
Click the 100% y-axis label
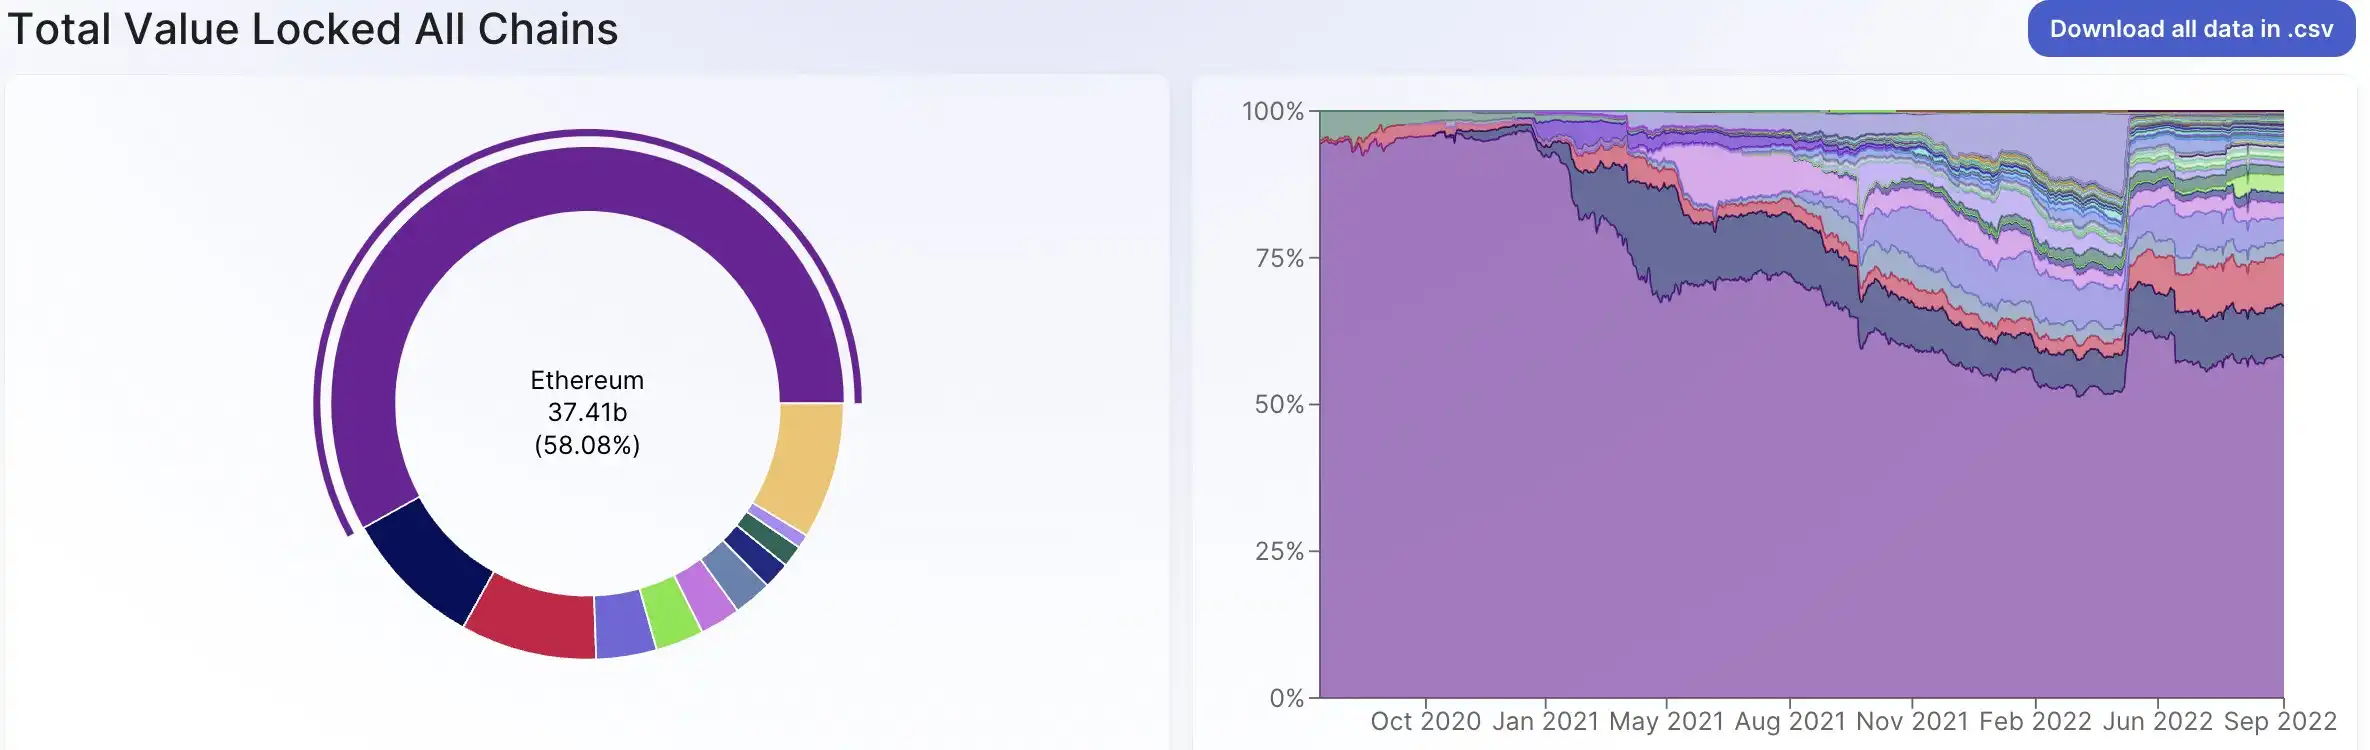(1273, 111)
